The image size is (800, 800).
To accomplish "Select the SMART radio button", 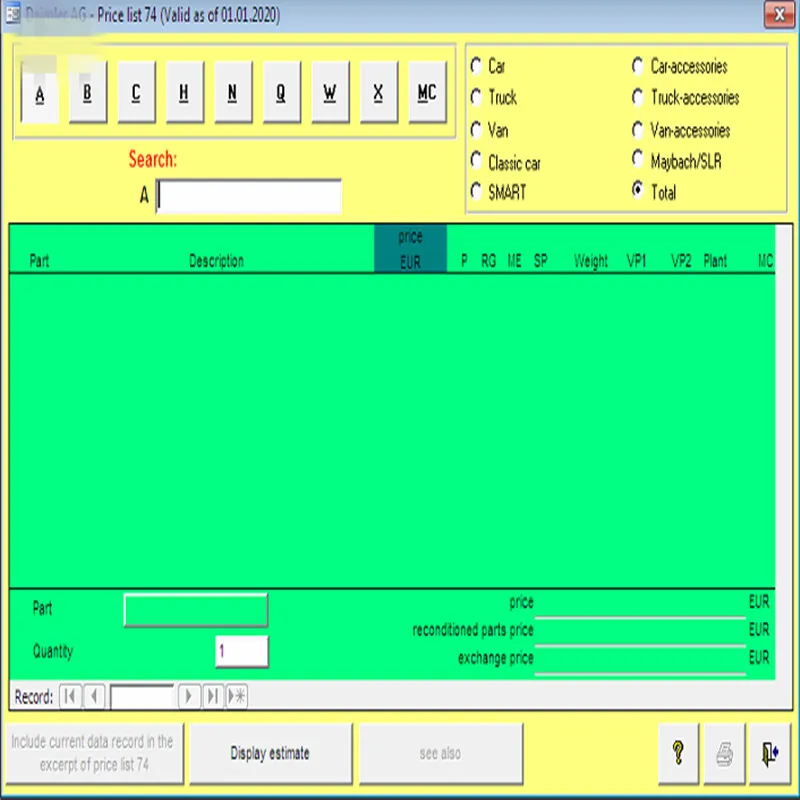I will (x=476, y=191).
